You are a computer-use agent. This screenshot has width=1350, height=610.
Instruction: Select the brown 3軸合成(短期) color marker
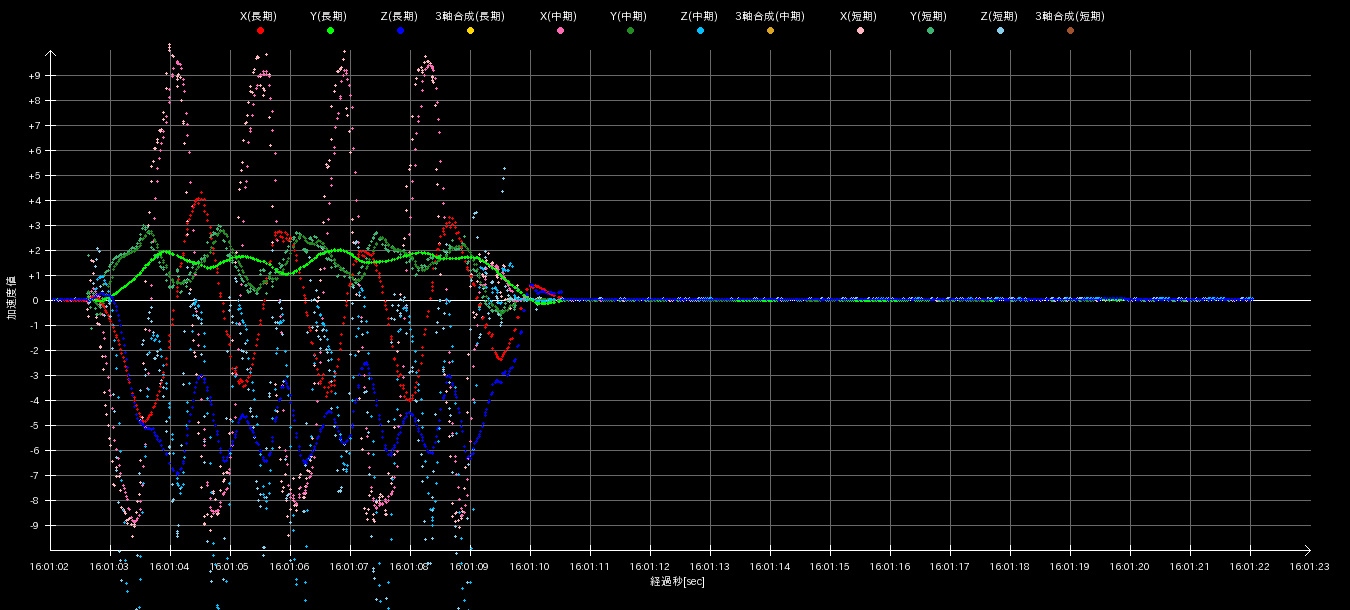(1070, 31)
